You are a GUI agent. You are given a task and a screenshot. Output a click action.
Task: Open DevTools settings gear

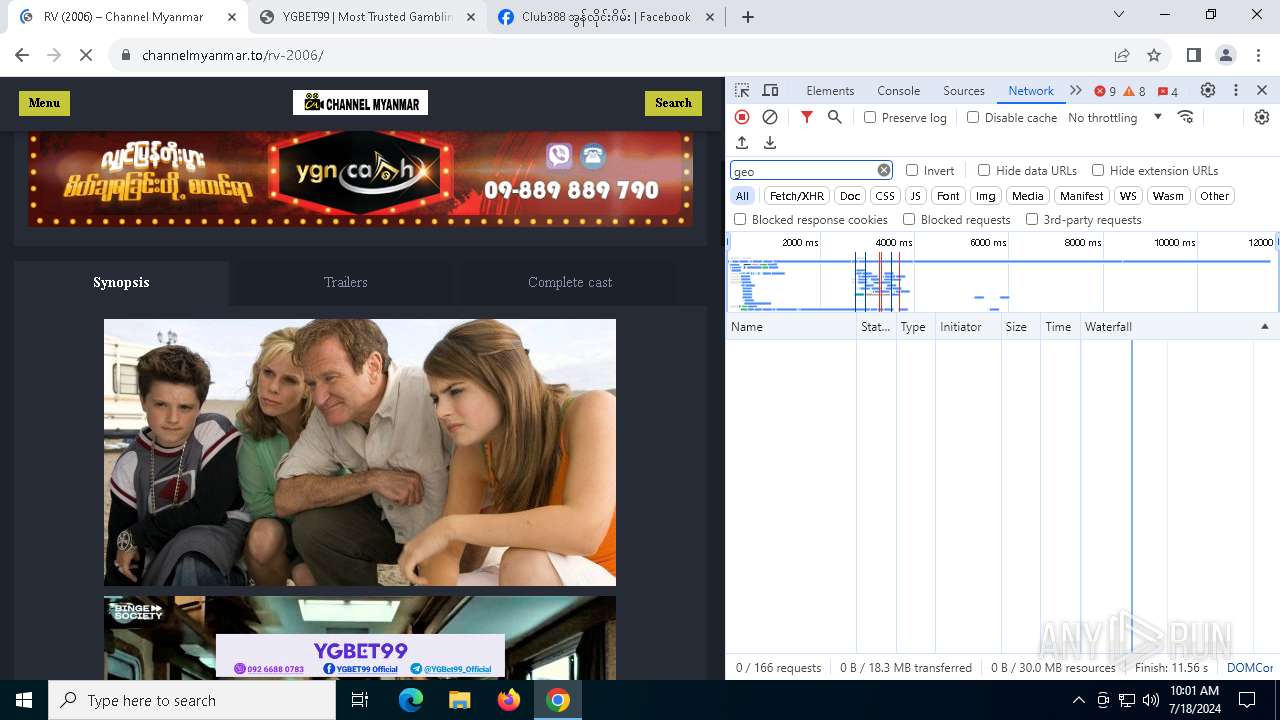click(x=1208, y=90)
